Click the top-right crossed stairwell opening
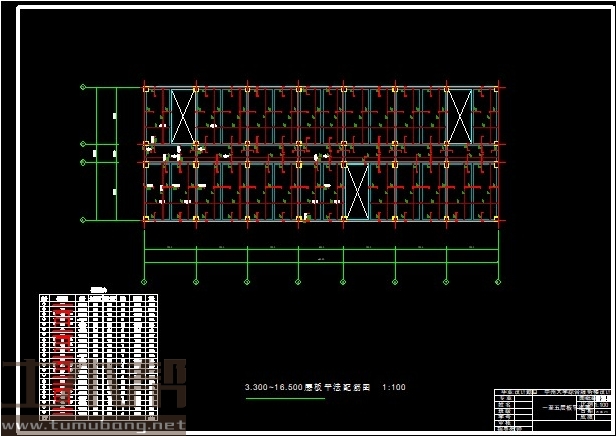The width and height of the screenshot is (616, 436). point(459,116)
